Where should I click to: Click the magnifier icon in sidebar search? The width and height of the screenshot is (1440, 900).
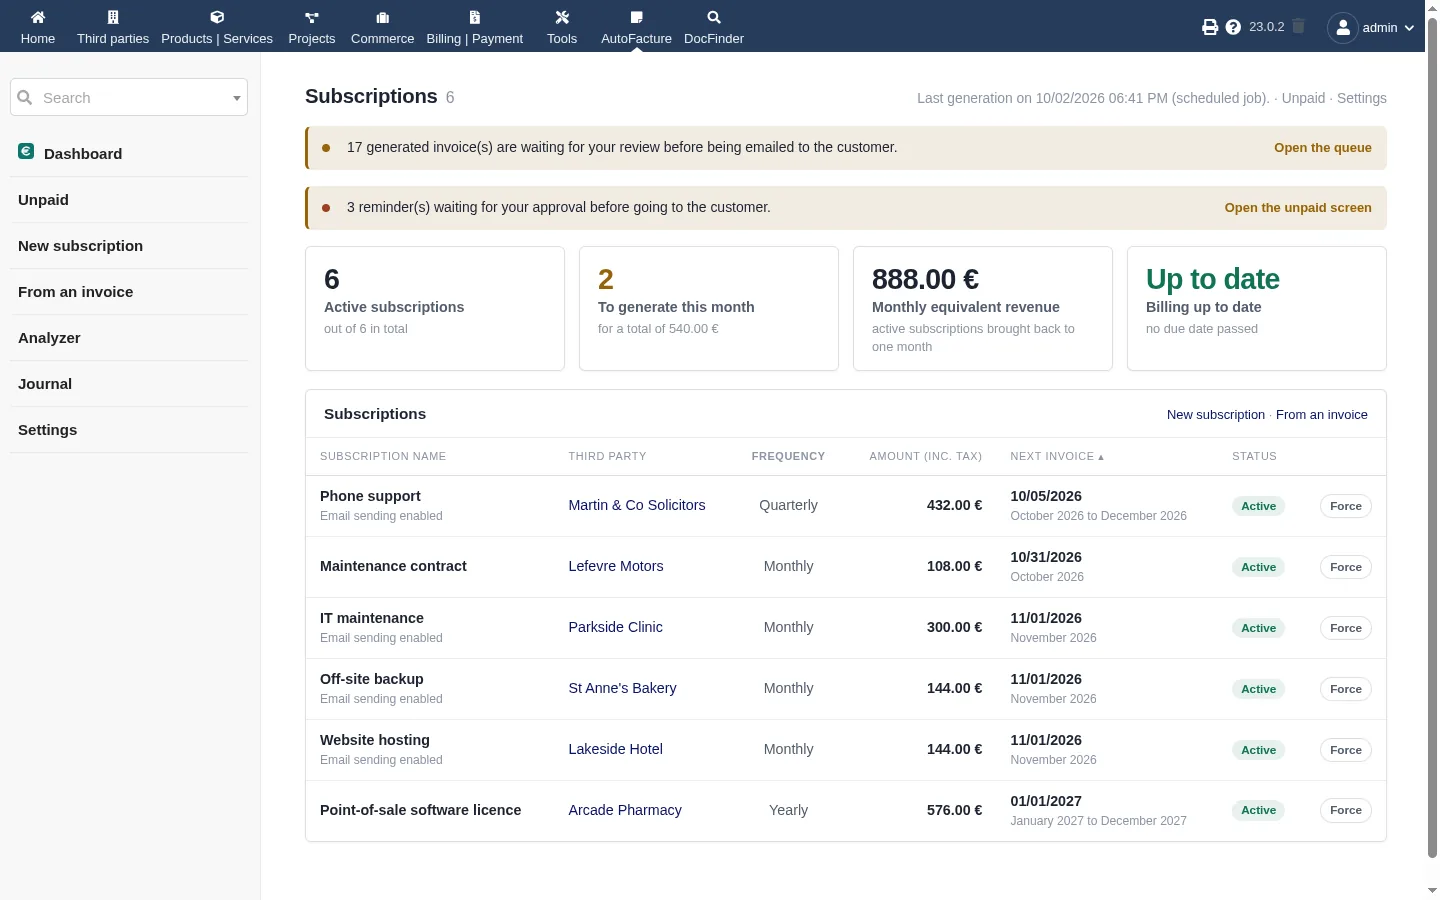pos(25,97)
